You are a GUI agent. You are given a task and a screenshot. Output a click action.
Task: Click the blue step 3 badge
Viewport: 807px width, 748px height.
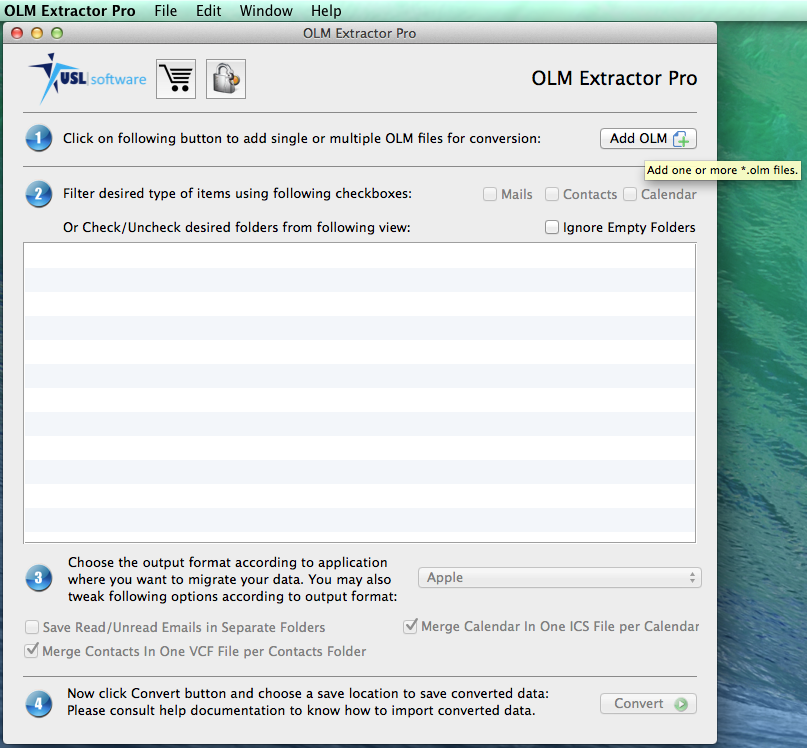click(39, 578)
